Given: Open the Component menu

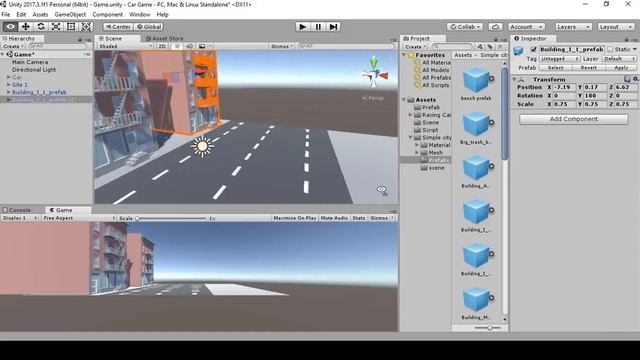Looking at the screenshot, I should 107,14.
